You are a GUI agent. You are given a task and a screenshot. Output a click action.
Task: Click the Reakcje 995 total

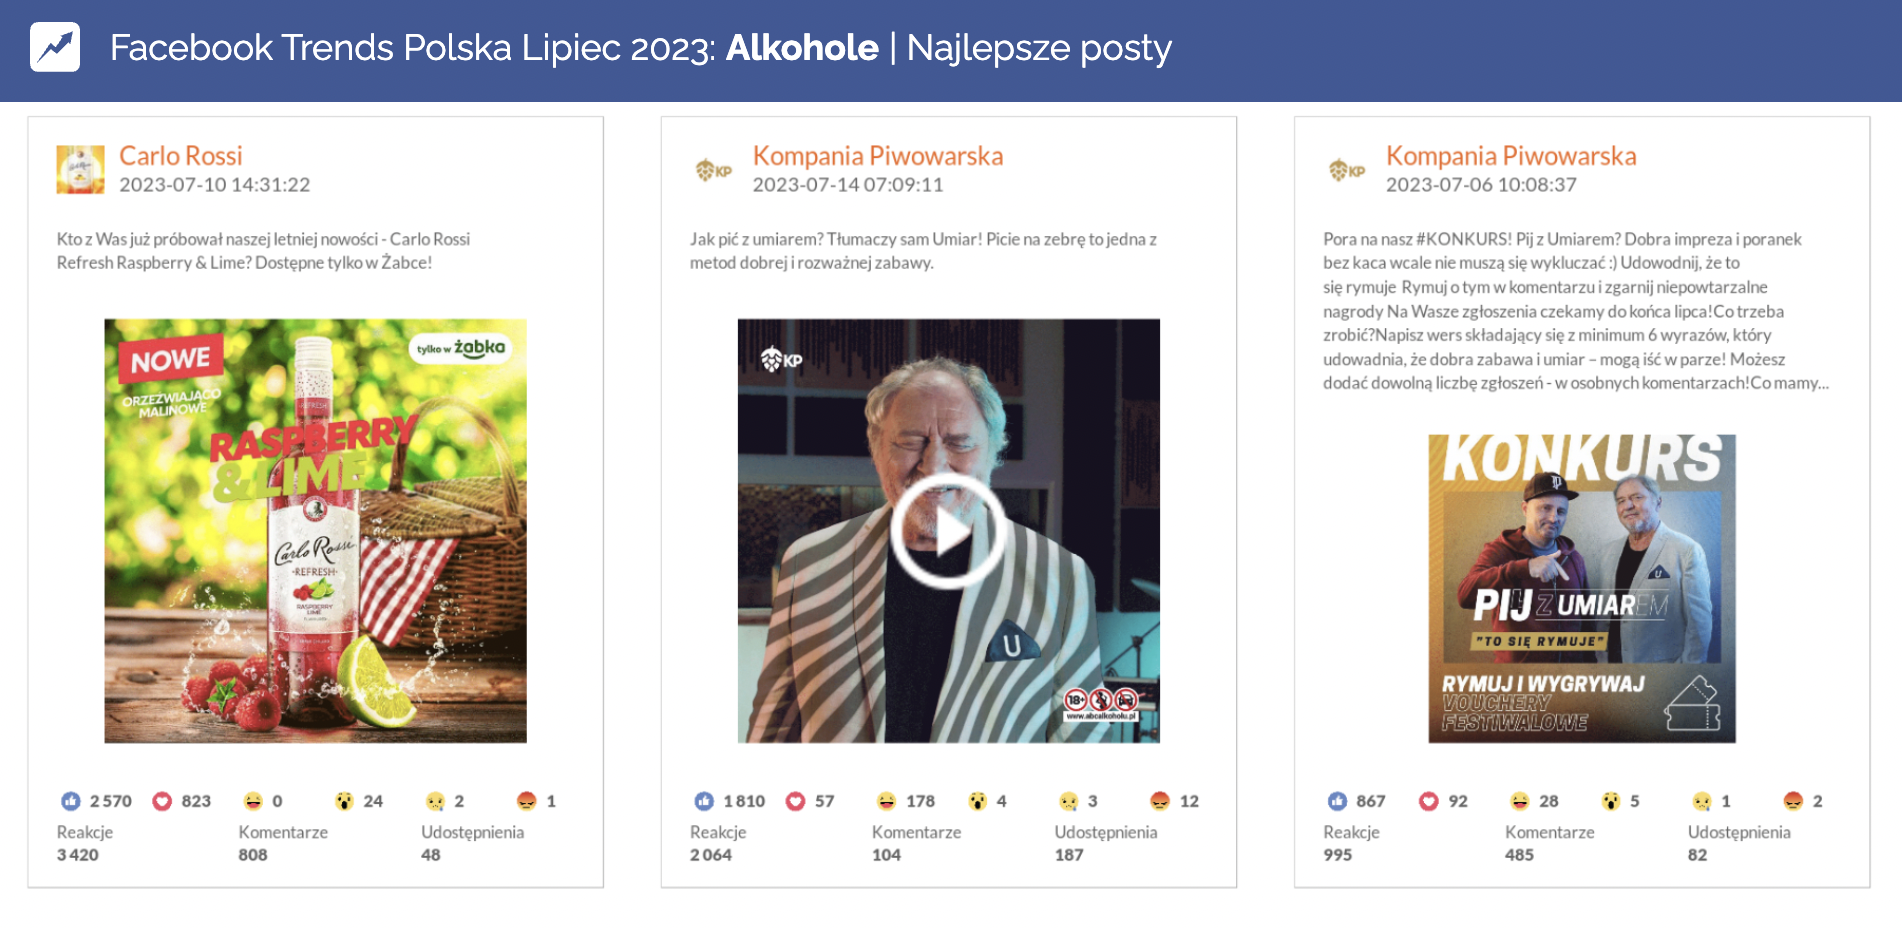click(1338, 855)
